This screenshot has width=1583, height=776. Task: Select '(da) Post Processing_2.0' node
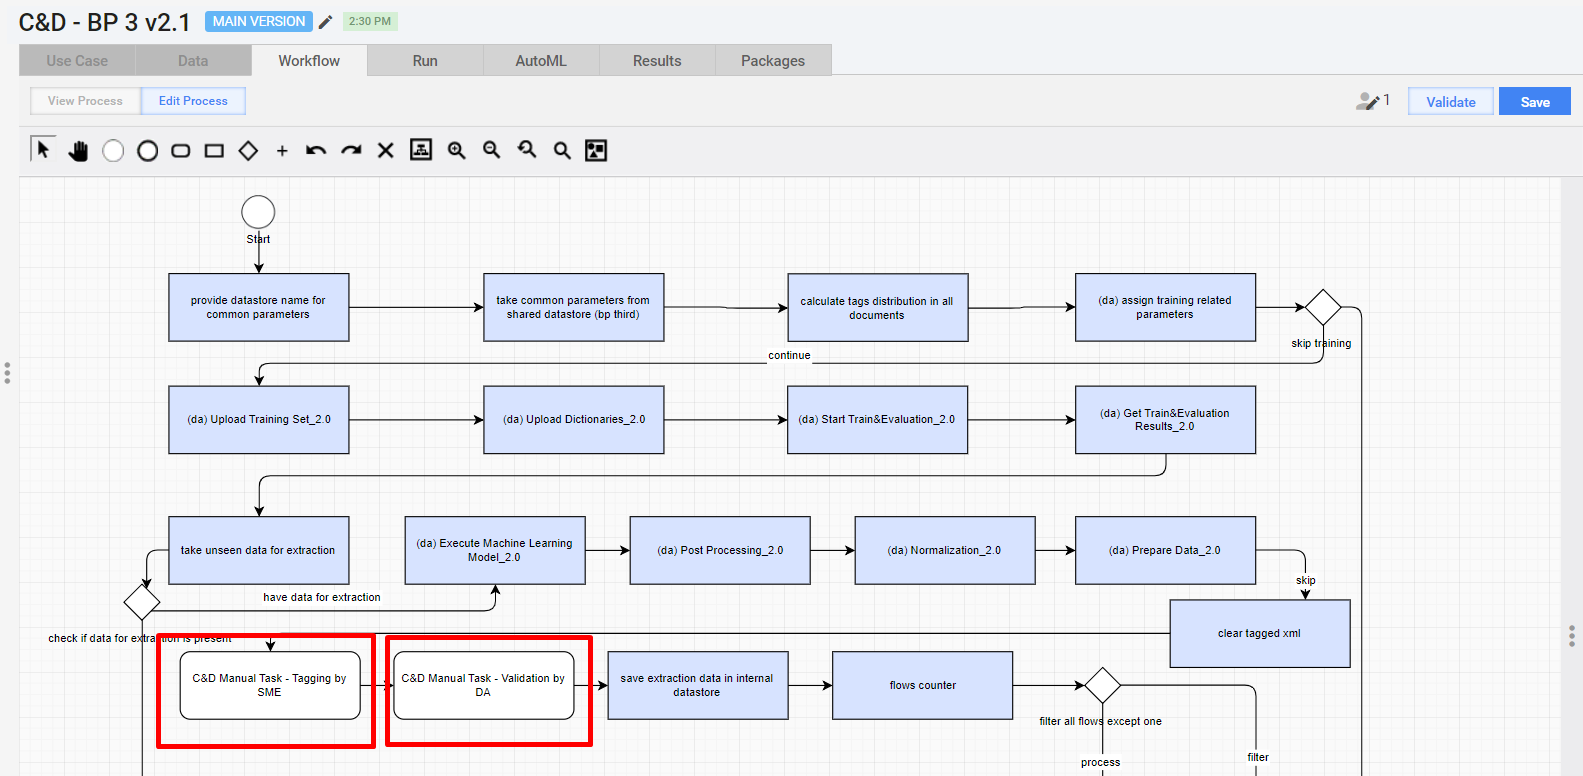pyautogui.click(x=720, y=551)
